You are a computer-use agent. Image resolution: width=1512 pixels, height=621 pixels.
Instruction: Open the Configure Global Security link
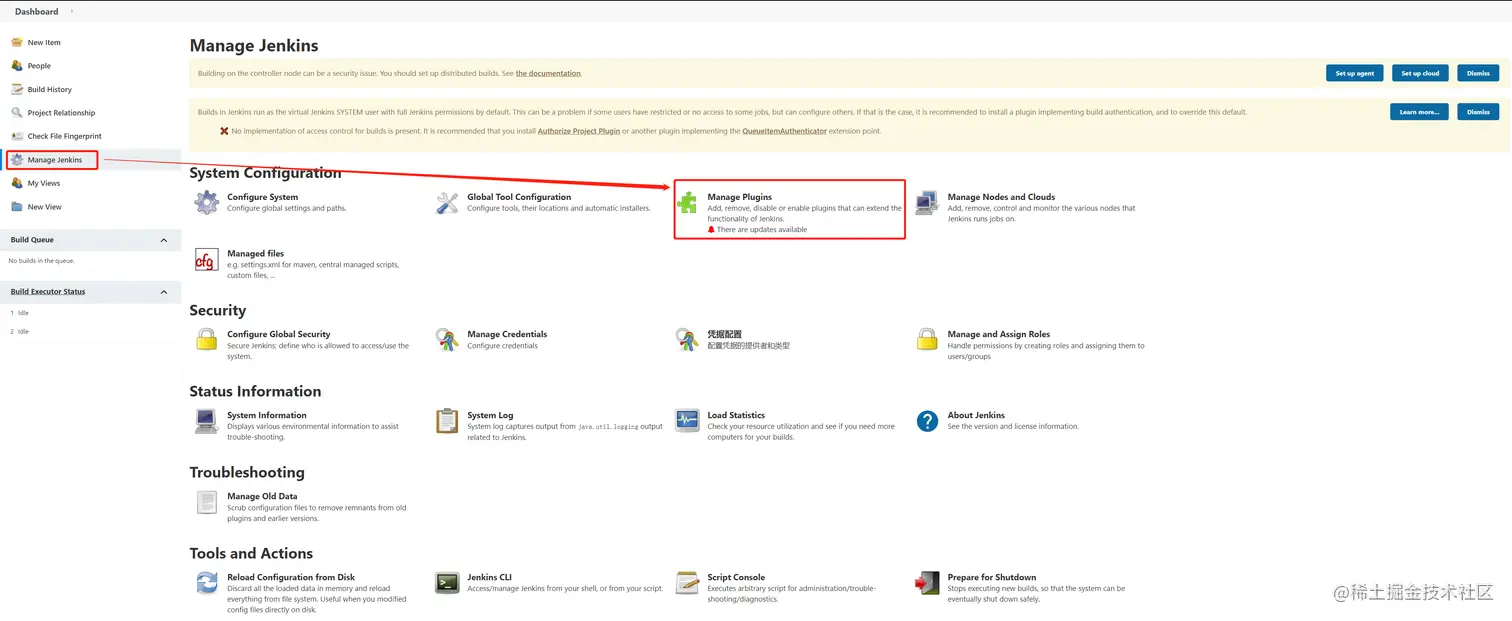[279, 334]
